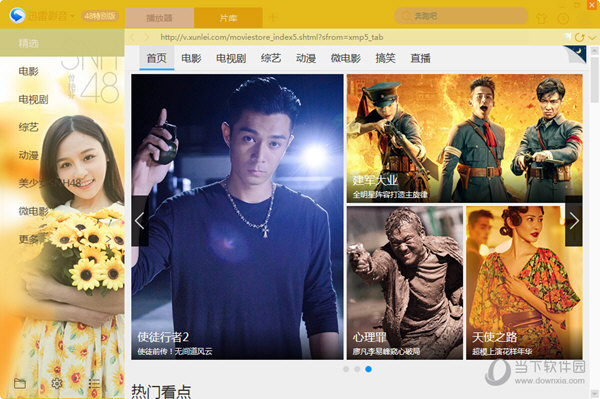Toggle night mode moon corner icon
This screenshot has height=399, width=600.
[577, 53]
